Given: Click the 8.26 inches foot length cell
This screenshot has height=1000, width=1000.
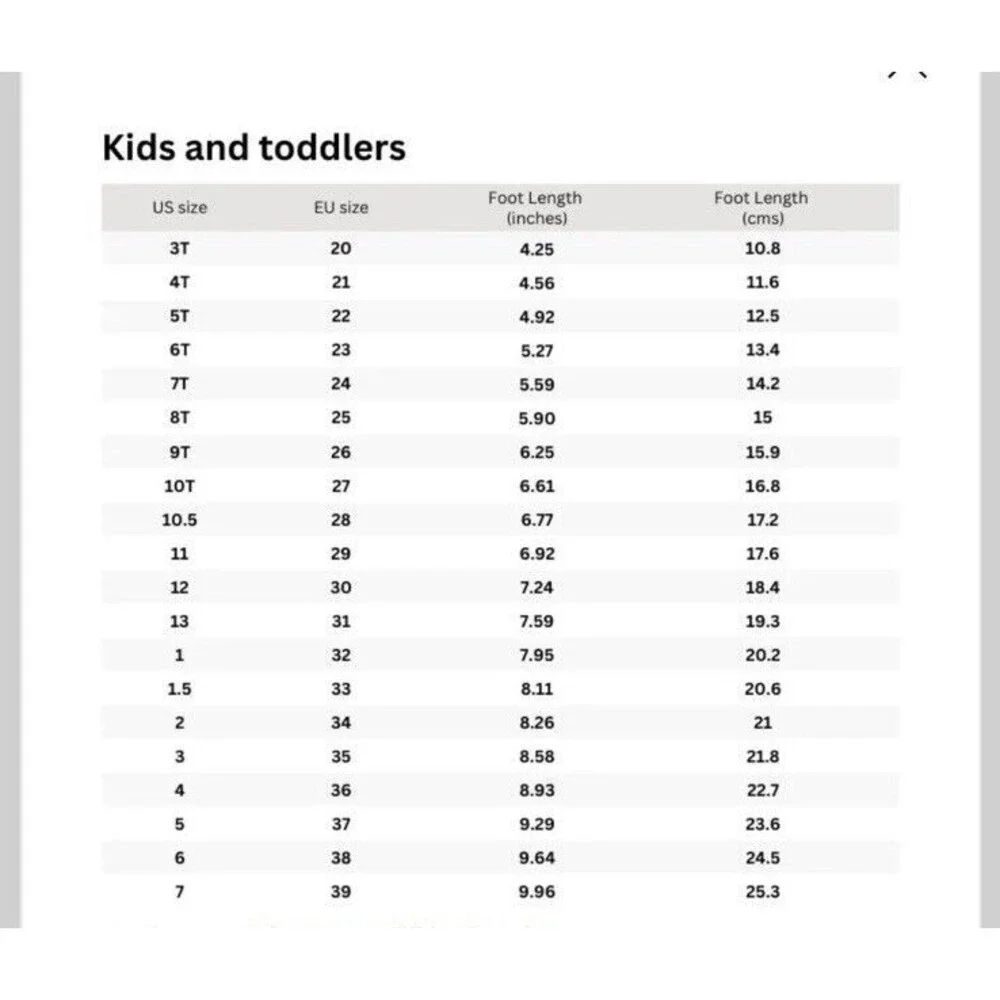Looking at the screenshot, I should [x=537, y=723].
